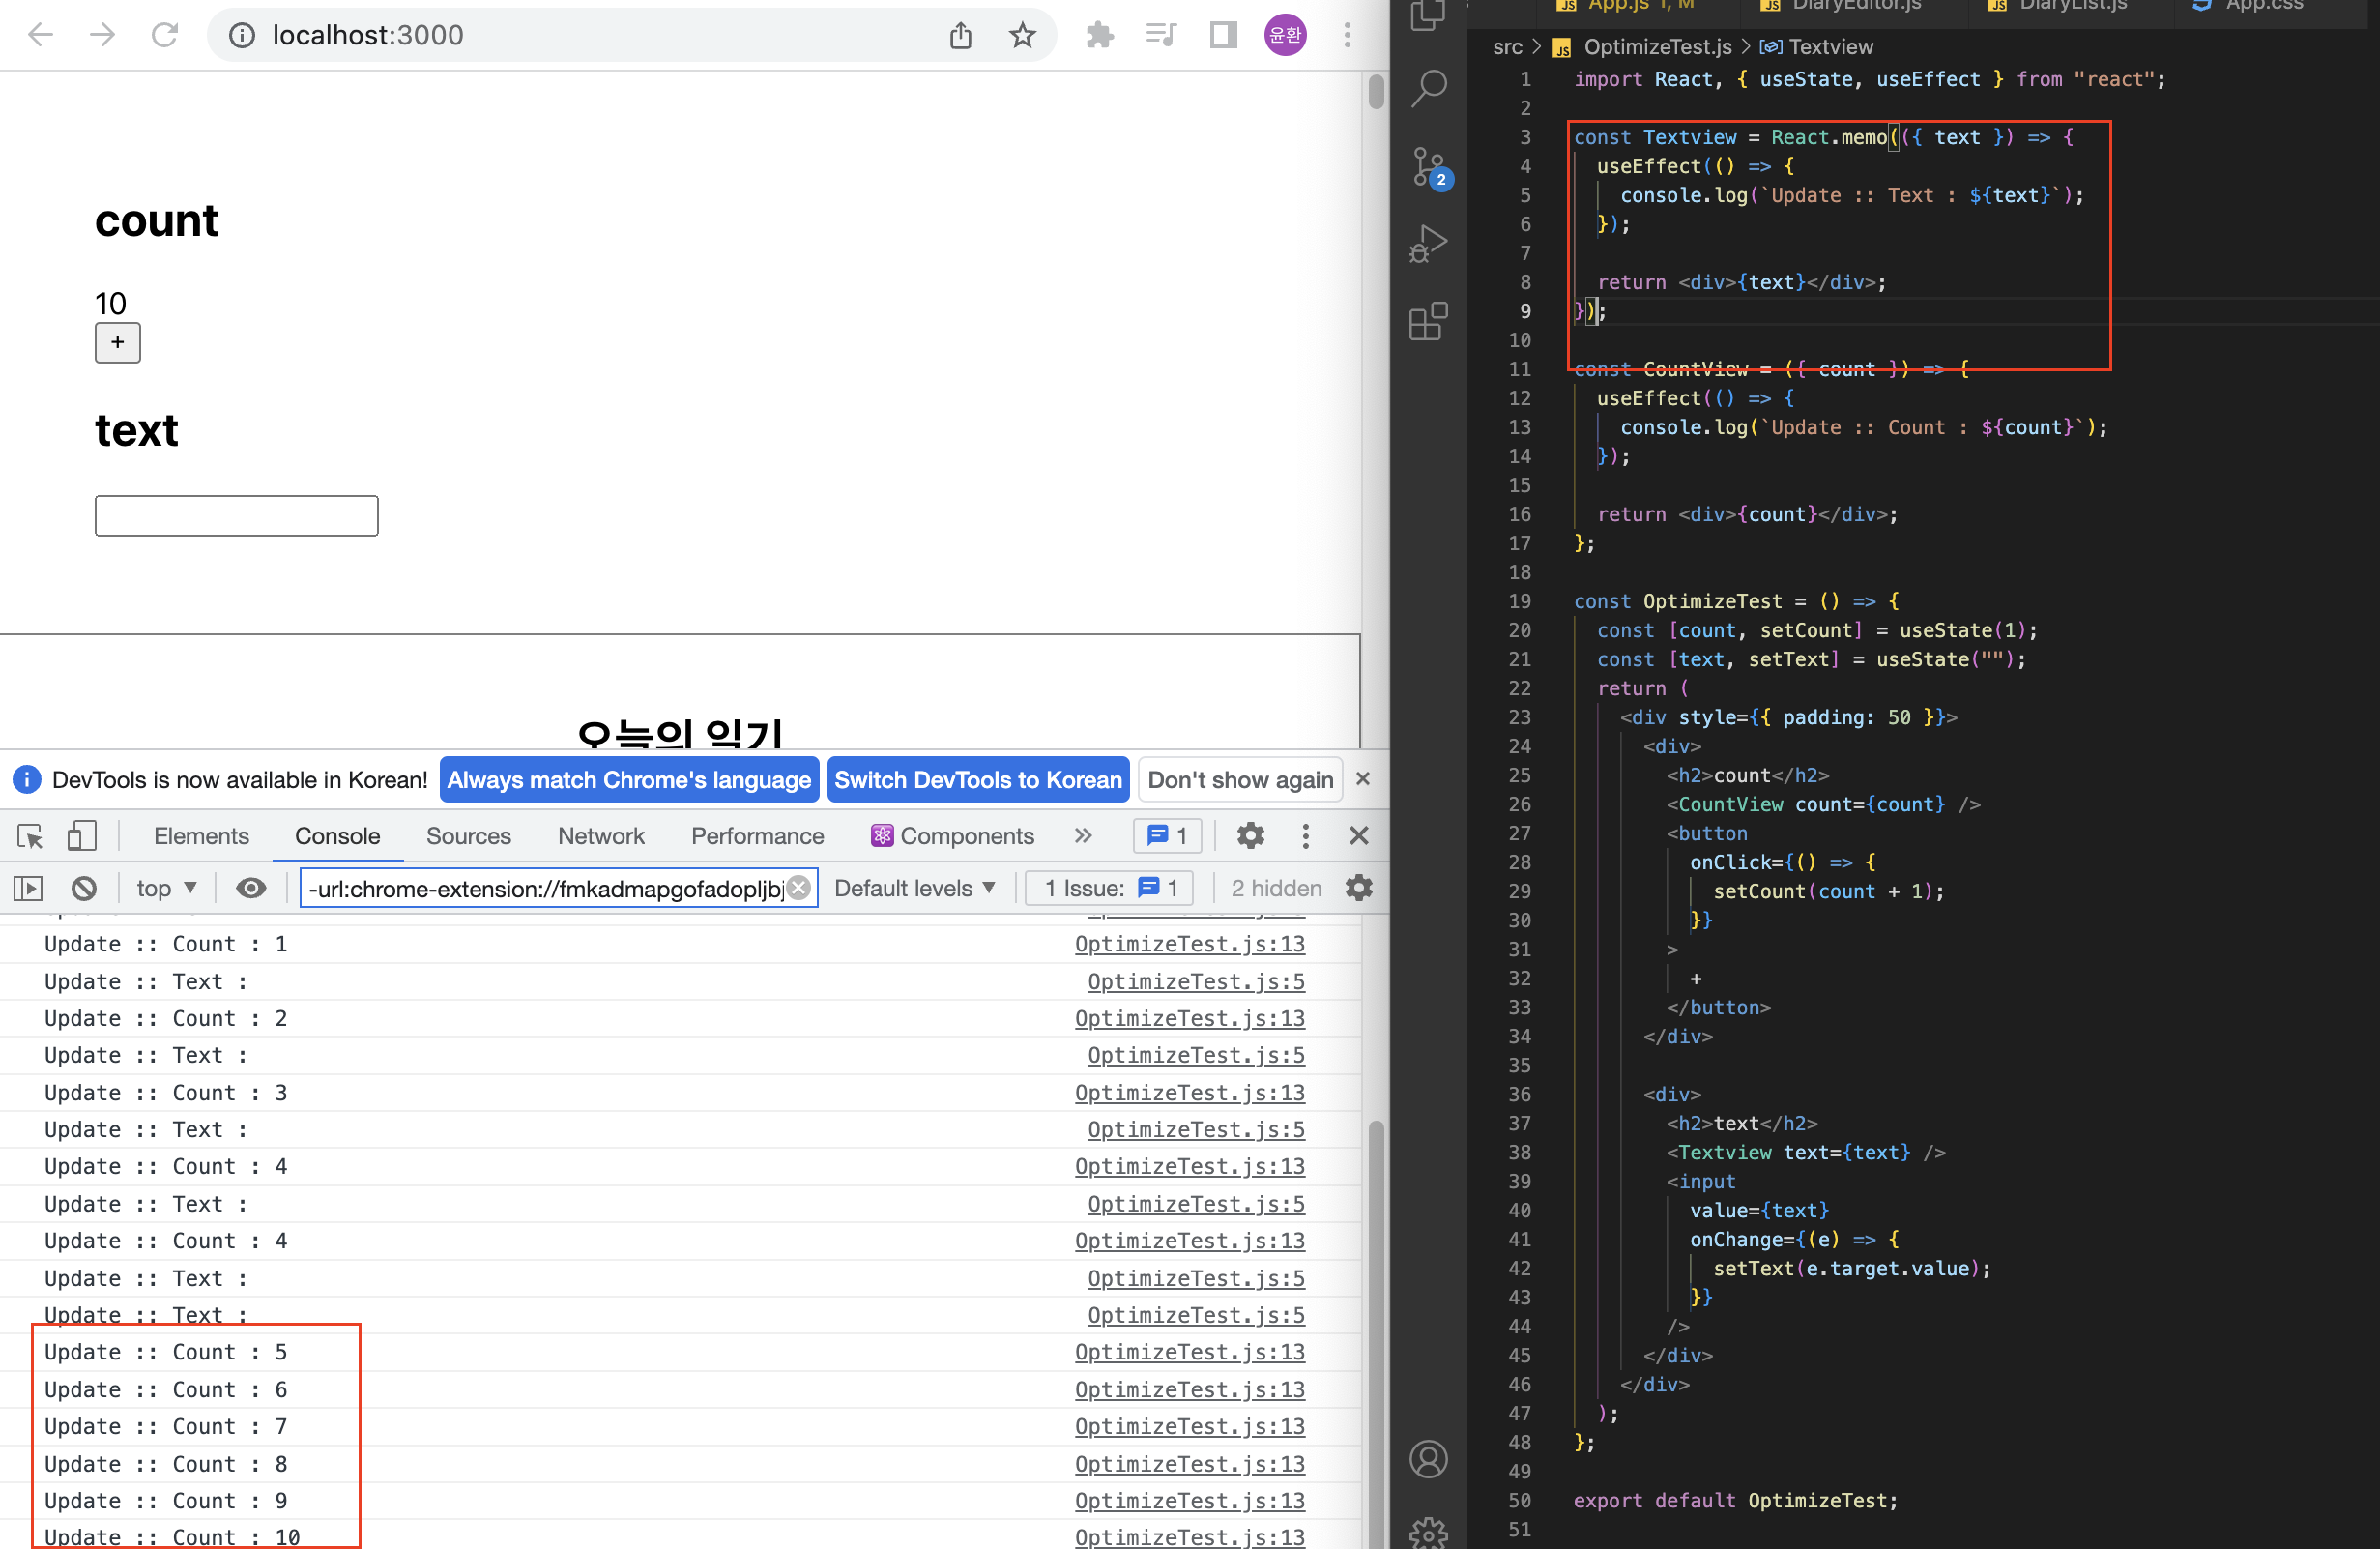2380x1549 pixels.
Task: Open Extensions view in activity bar
Action: click(x=1429, y=321)
